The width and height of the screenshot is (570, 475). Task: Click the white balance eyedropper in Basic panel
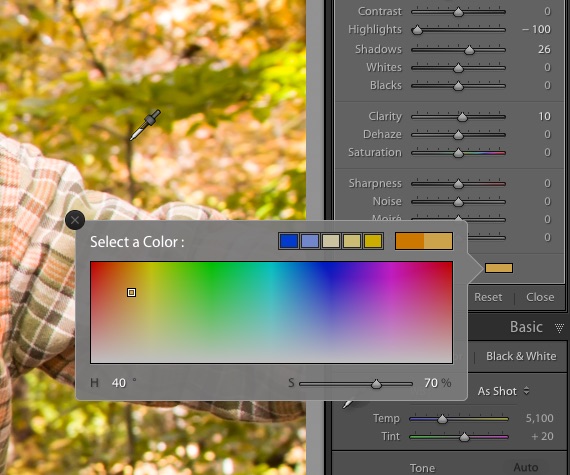[x=348, y=403]
